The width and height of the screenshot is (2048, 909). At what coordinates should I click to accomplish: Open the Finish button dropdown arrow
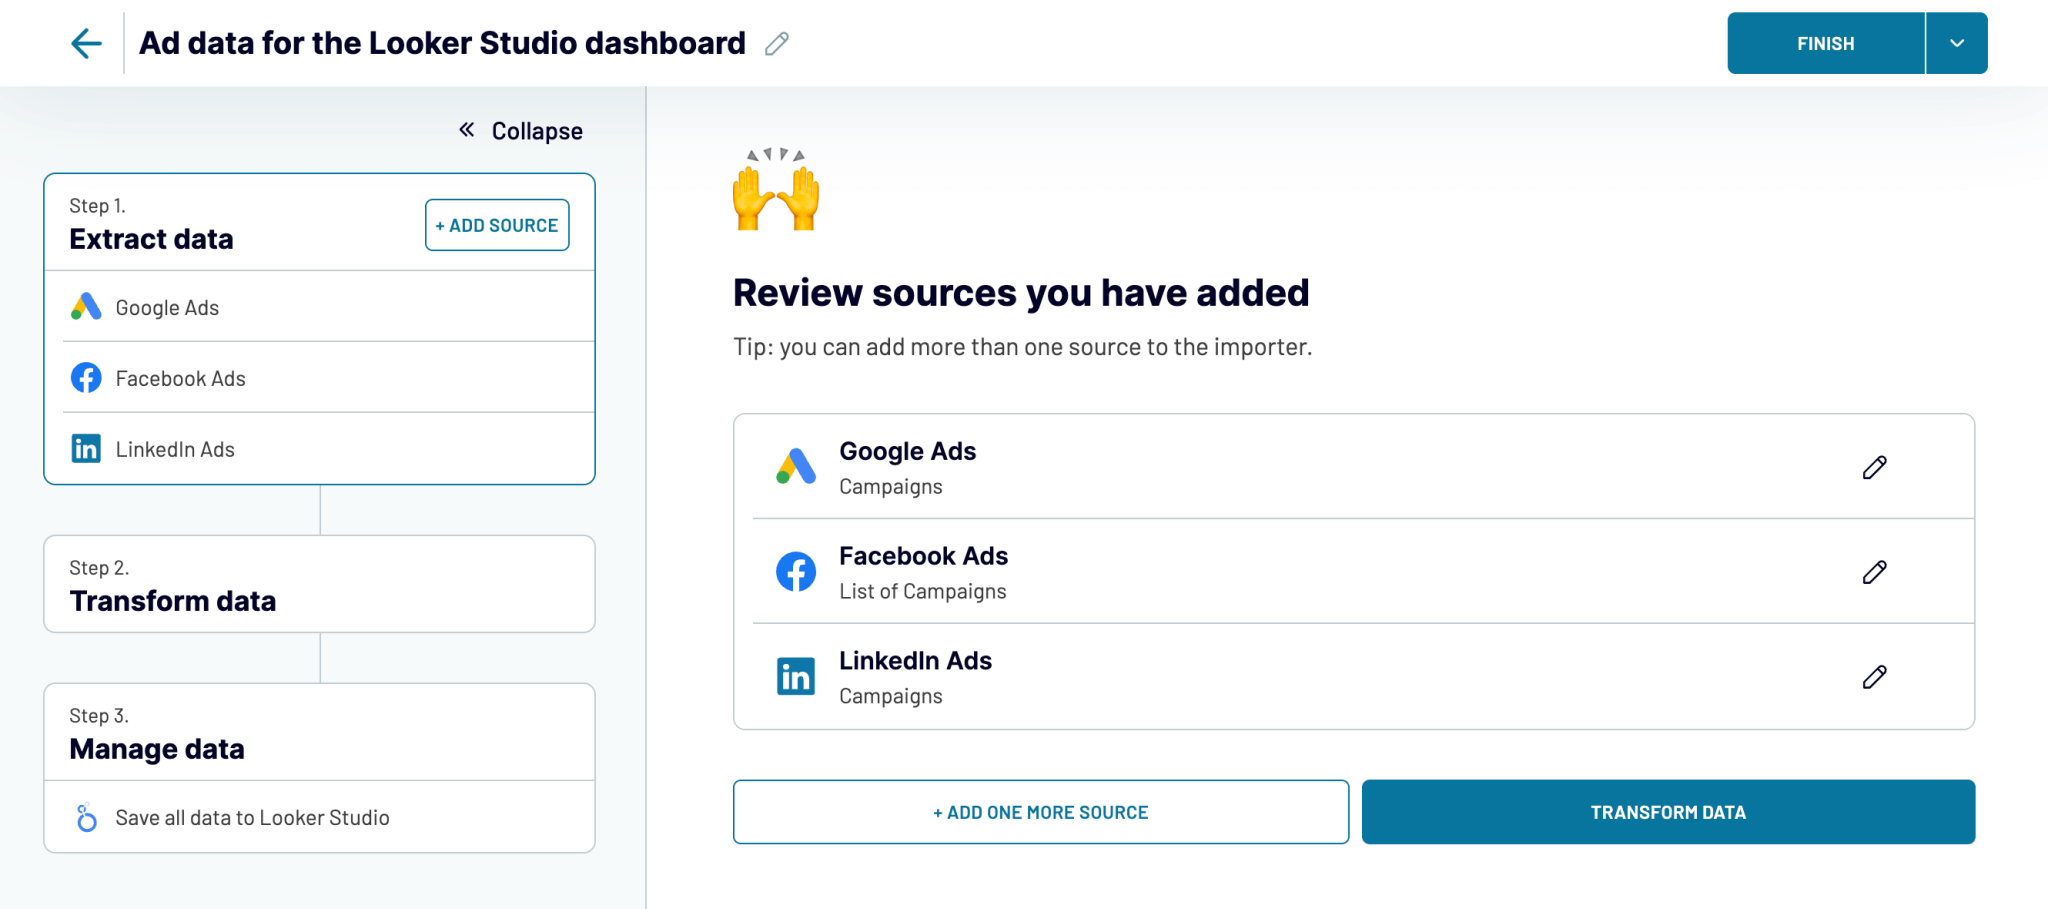click(x=1956, y=43)
